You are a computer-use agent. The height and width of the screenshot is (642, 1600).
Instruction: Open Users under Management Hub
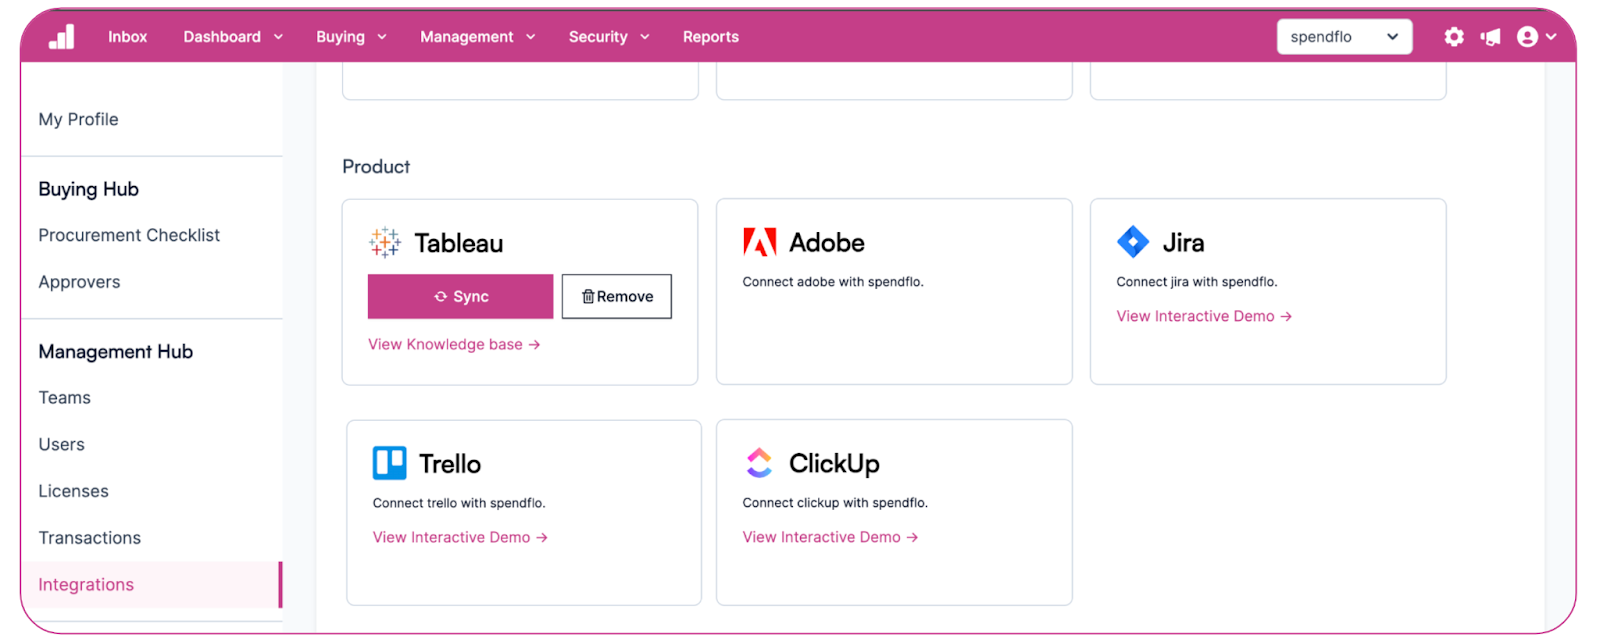point(61,444)
